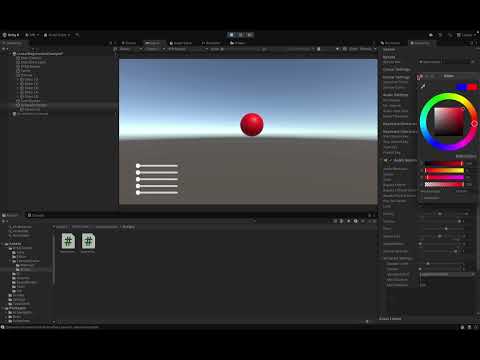Open the color mode dropdown below the color wheel
This screenshot has height=360, width=480.
(466, 156)
